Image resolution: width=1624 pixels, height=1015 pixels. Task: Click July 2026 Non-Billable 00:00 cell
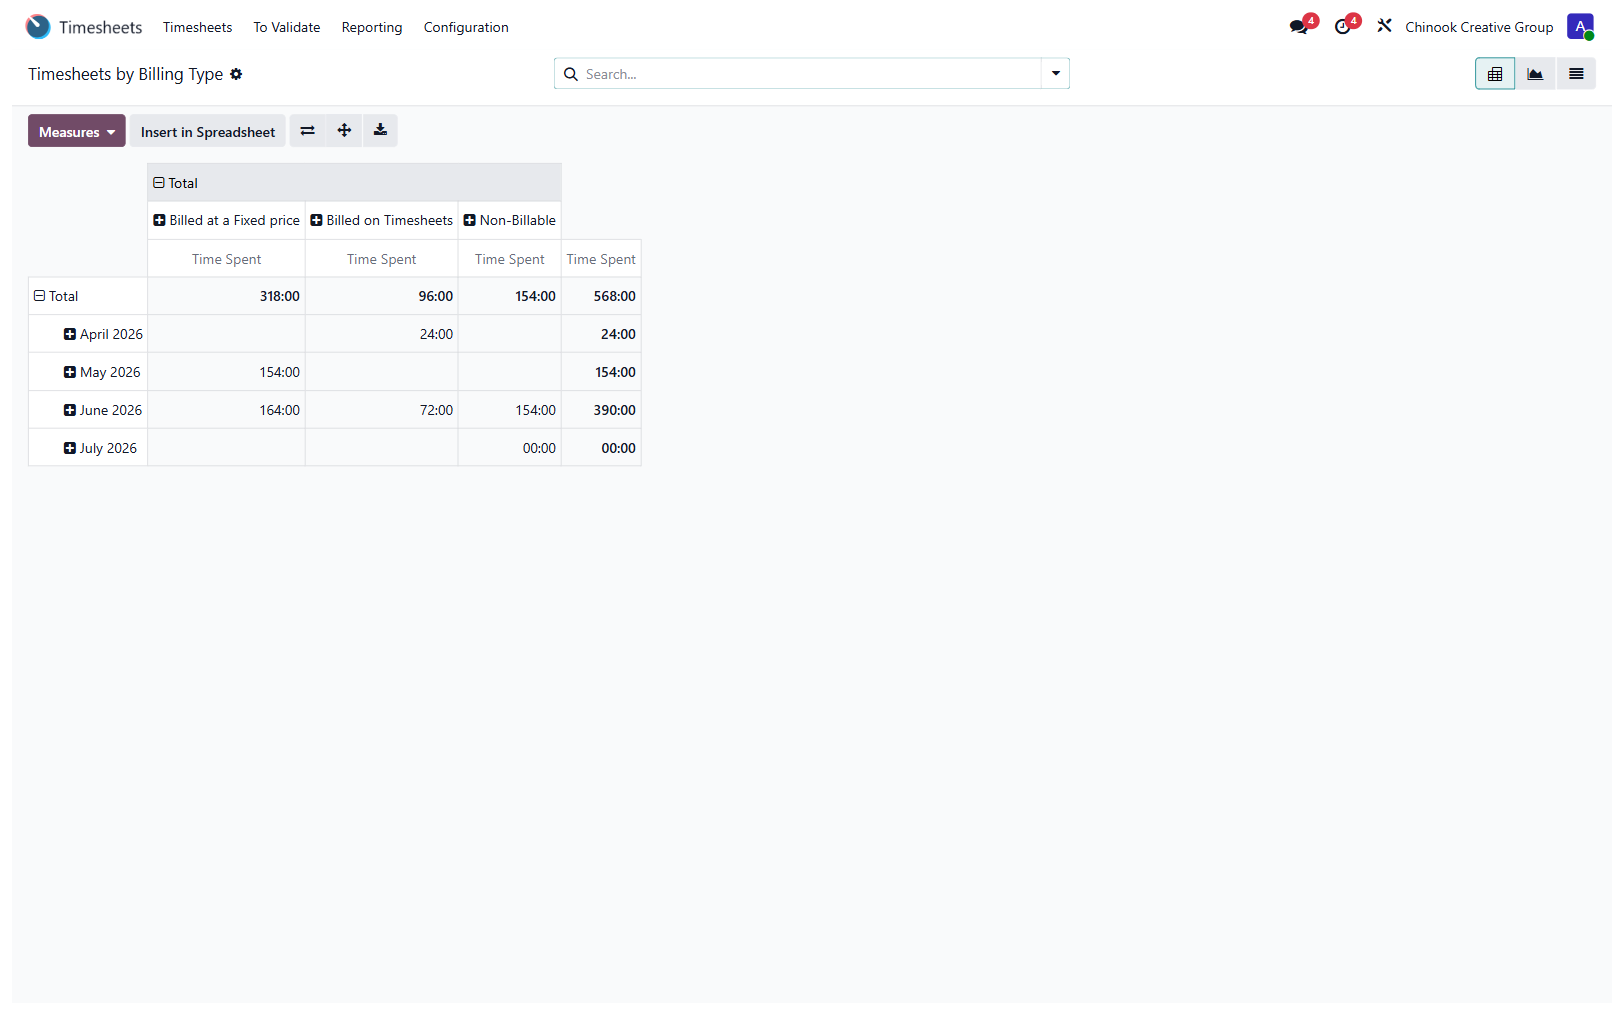[x=509, y=448]
